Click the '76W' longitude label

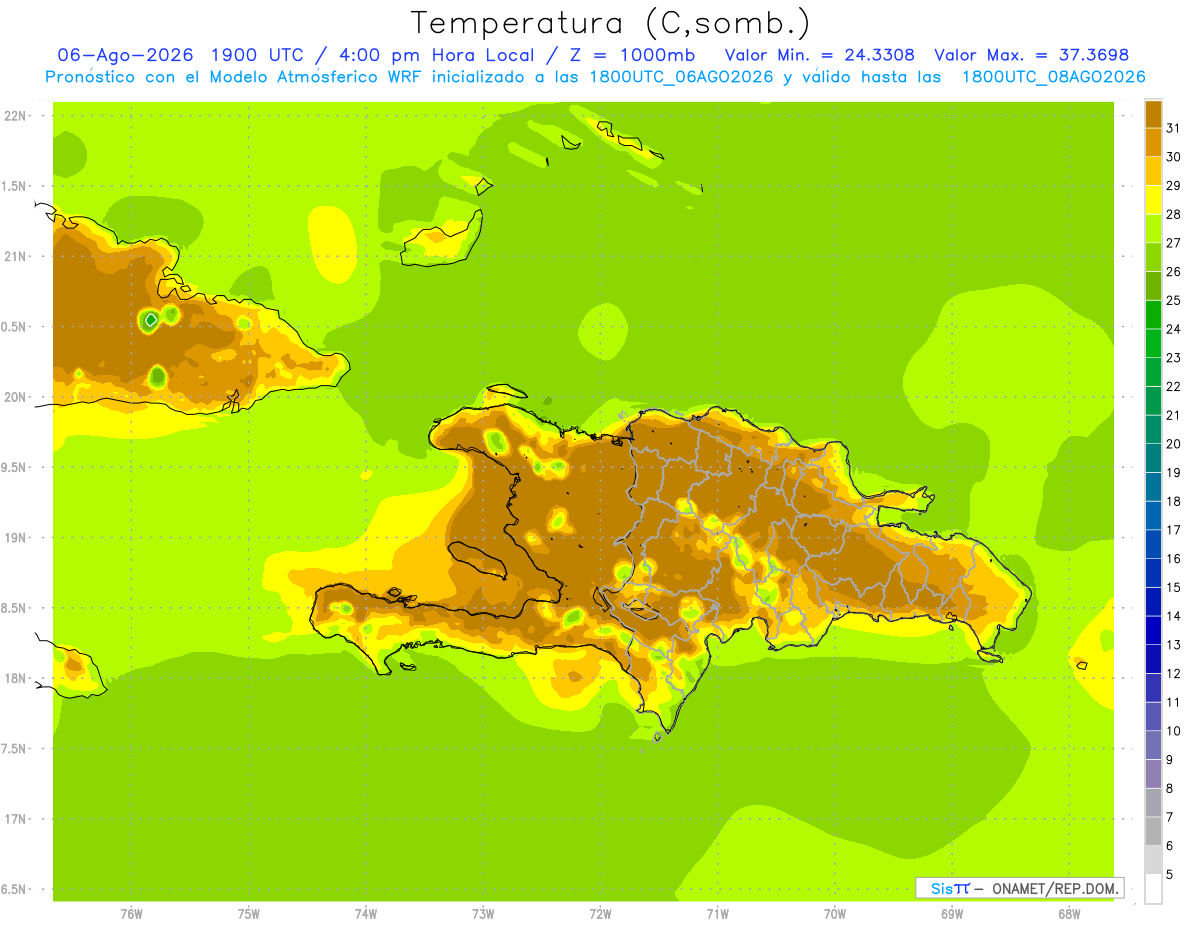[x=131, y=914]
